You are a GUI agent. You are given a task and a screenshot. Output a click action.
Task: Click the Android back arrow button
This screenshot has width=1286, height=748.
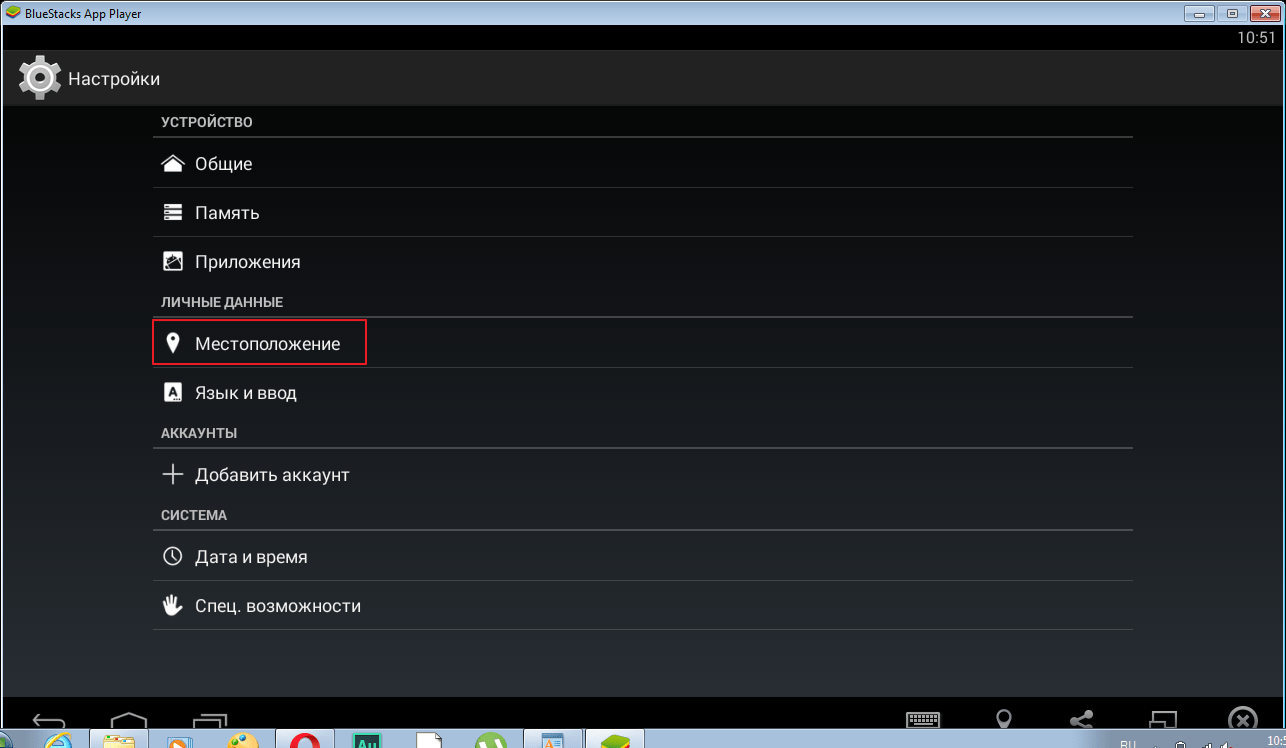click(x=48, y=720)
